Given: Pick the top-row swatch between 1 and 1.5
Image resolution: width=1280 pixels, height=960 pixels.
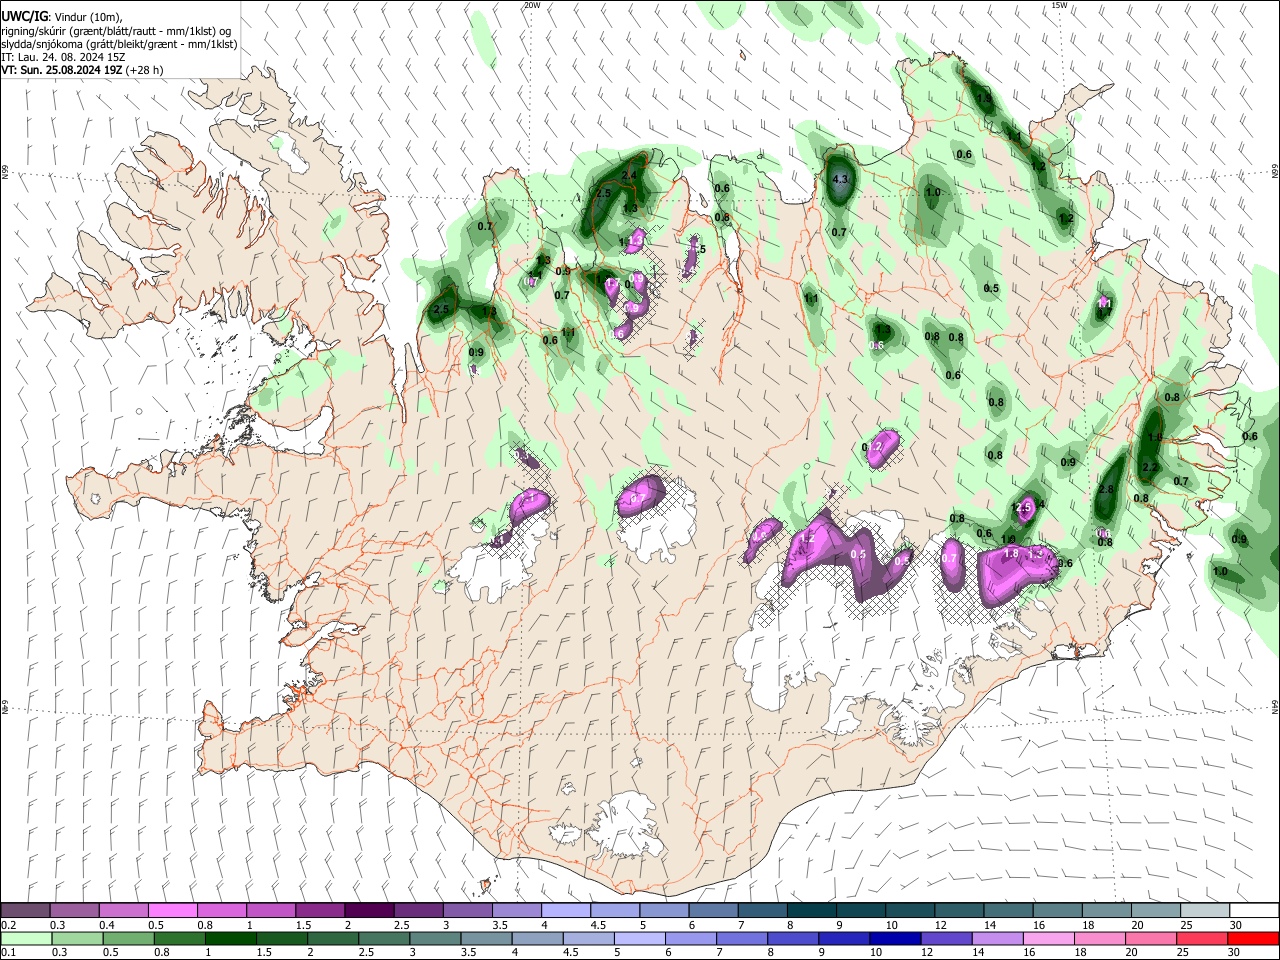Looking at the screenshot, I should 271,911.
